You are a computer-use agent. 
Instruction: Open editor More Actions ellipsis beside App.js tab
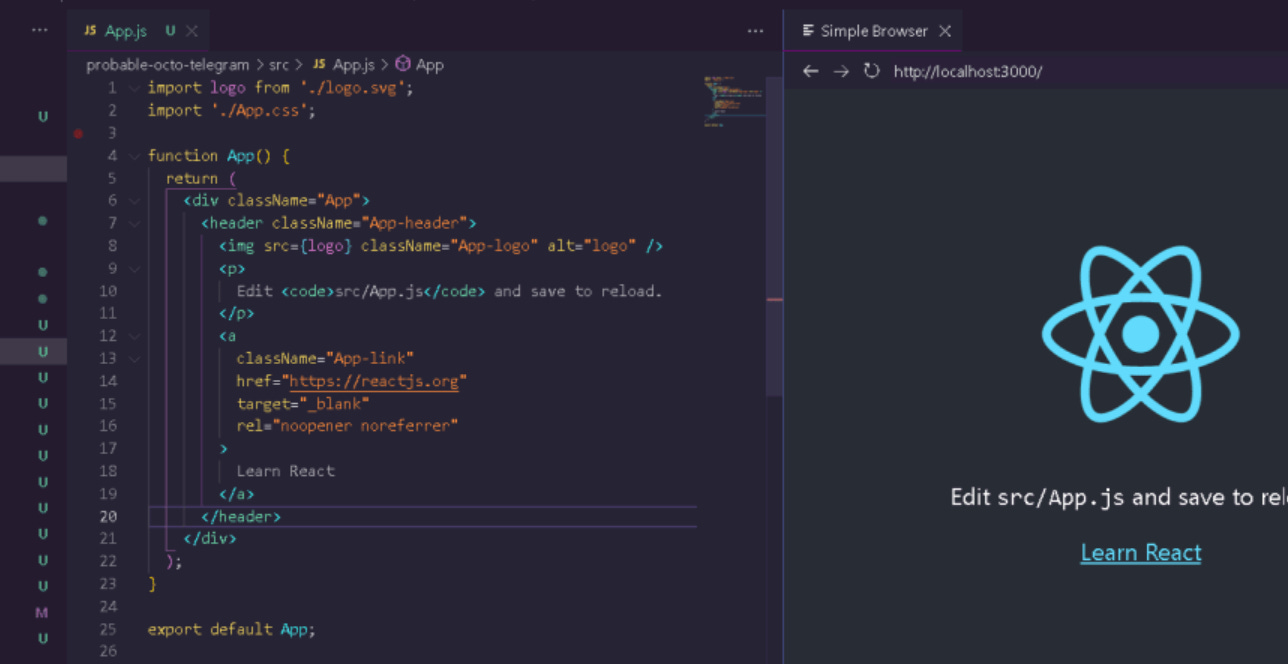click(x=755, y=31)
